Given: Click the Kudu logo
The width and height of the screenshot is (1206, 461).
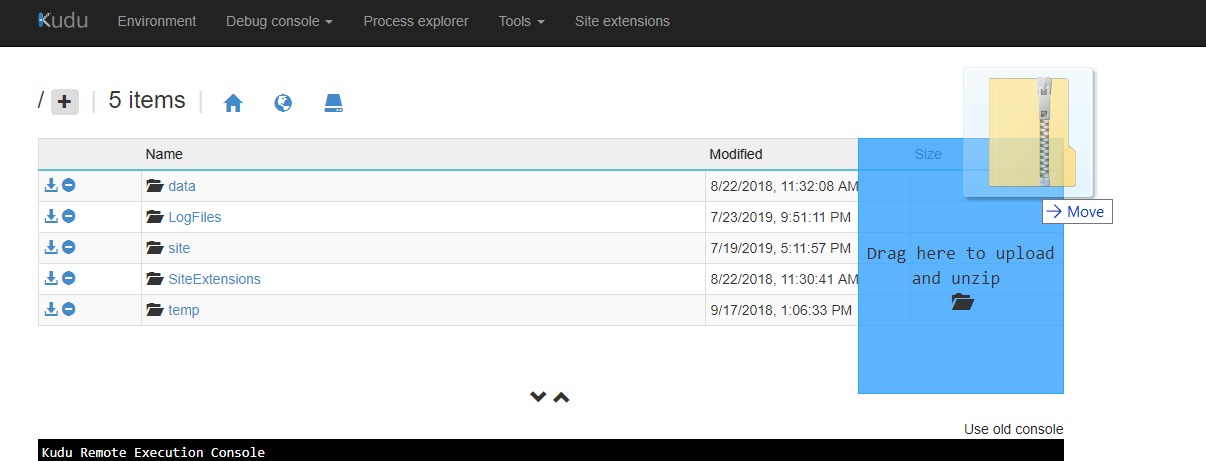Looking at the screenshot, I should (x=63, y=20).
